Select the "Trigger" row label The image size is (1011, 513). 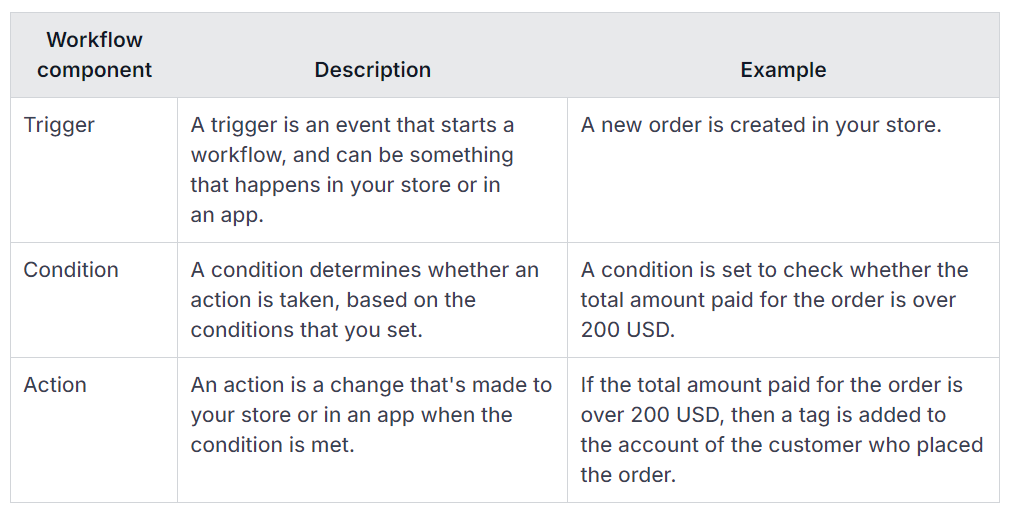tap(59, 125)
